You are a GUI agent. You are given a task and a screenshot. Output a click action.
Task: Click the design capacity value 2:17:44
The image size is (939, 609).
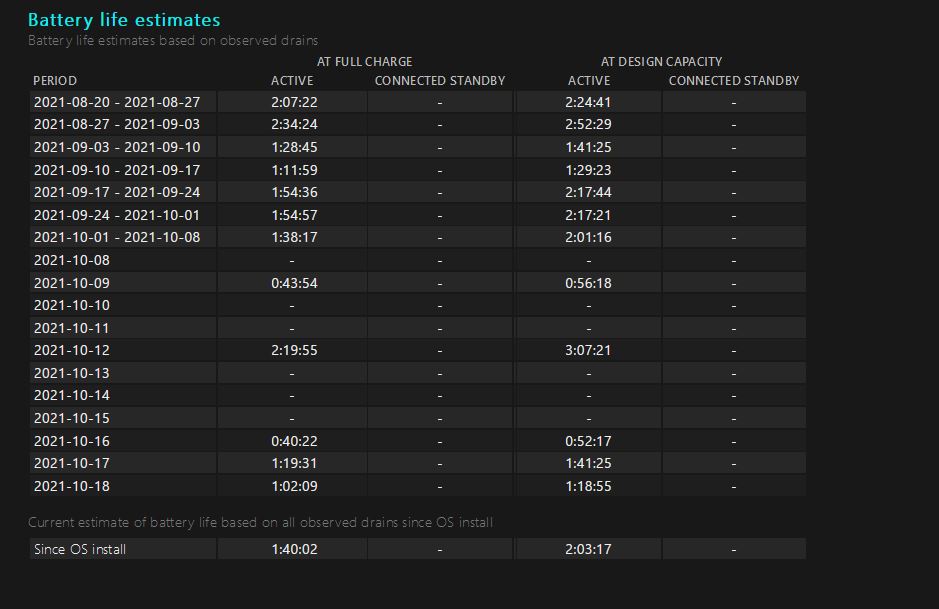(588, 192)
